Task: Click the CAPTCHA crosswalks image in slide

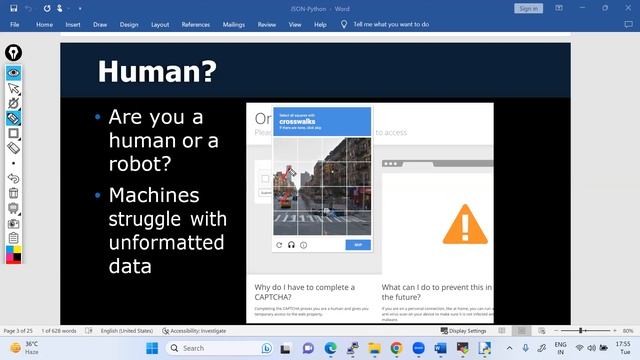Action: tap(322, 187)
